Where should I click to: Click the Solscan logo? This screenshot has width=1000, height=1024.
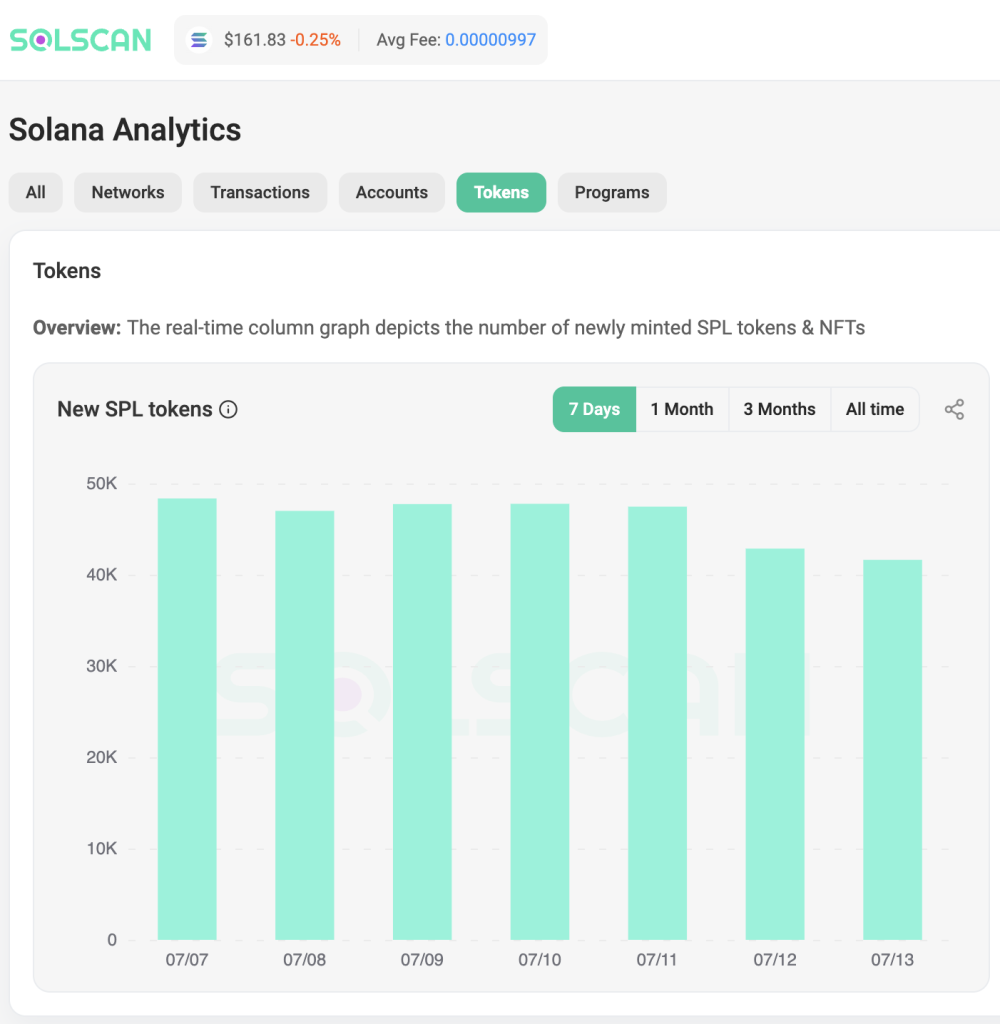(x=80, y=38)
